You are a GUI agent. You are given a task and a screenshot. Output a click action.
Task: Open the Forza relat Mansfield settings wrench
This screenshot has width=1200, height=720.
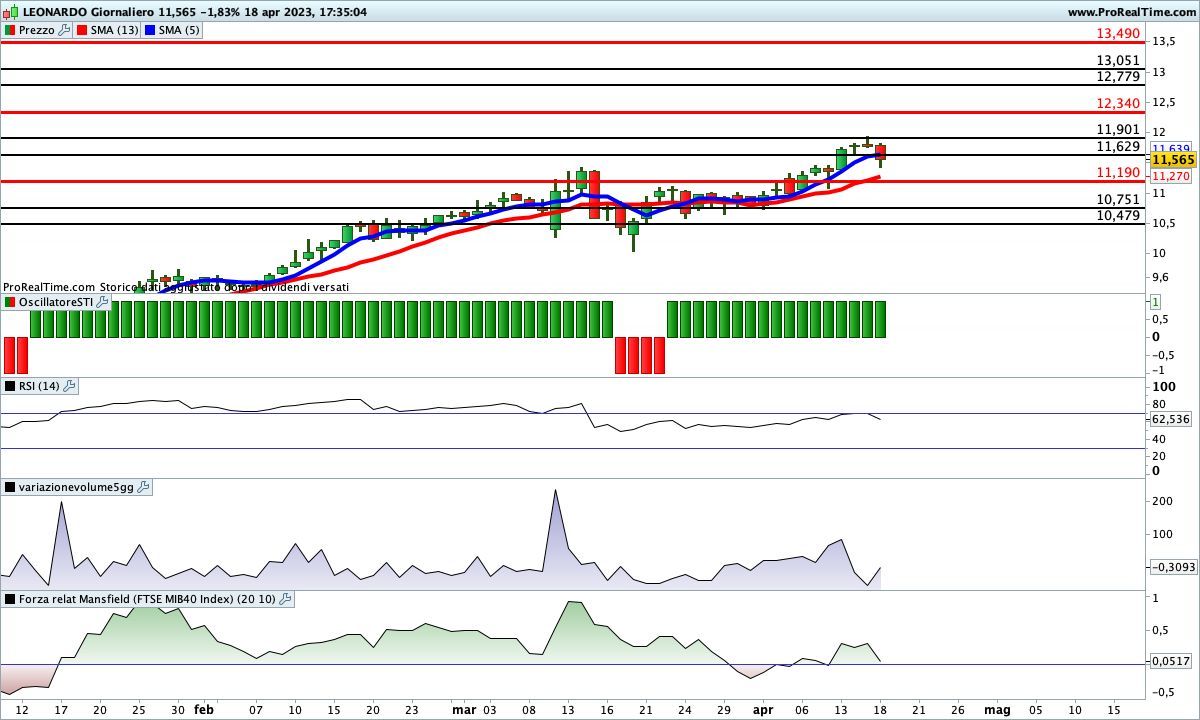pos(285,599)
